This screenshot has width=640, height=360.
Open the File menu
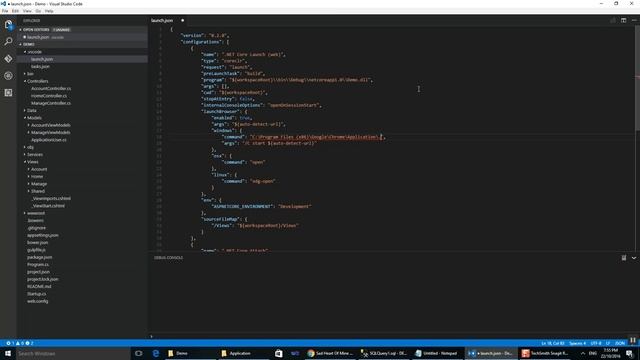coord(5,11)
